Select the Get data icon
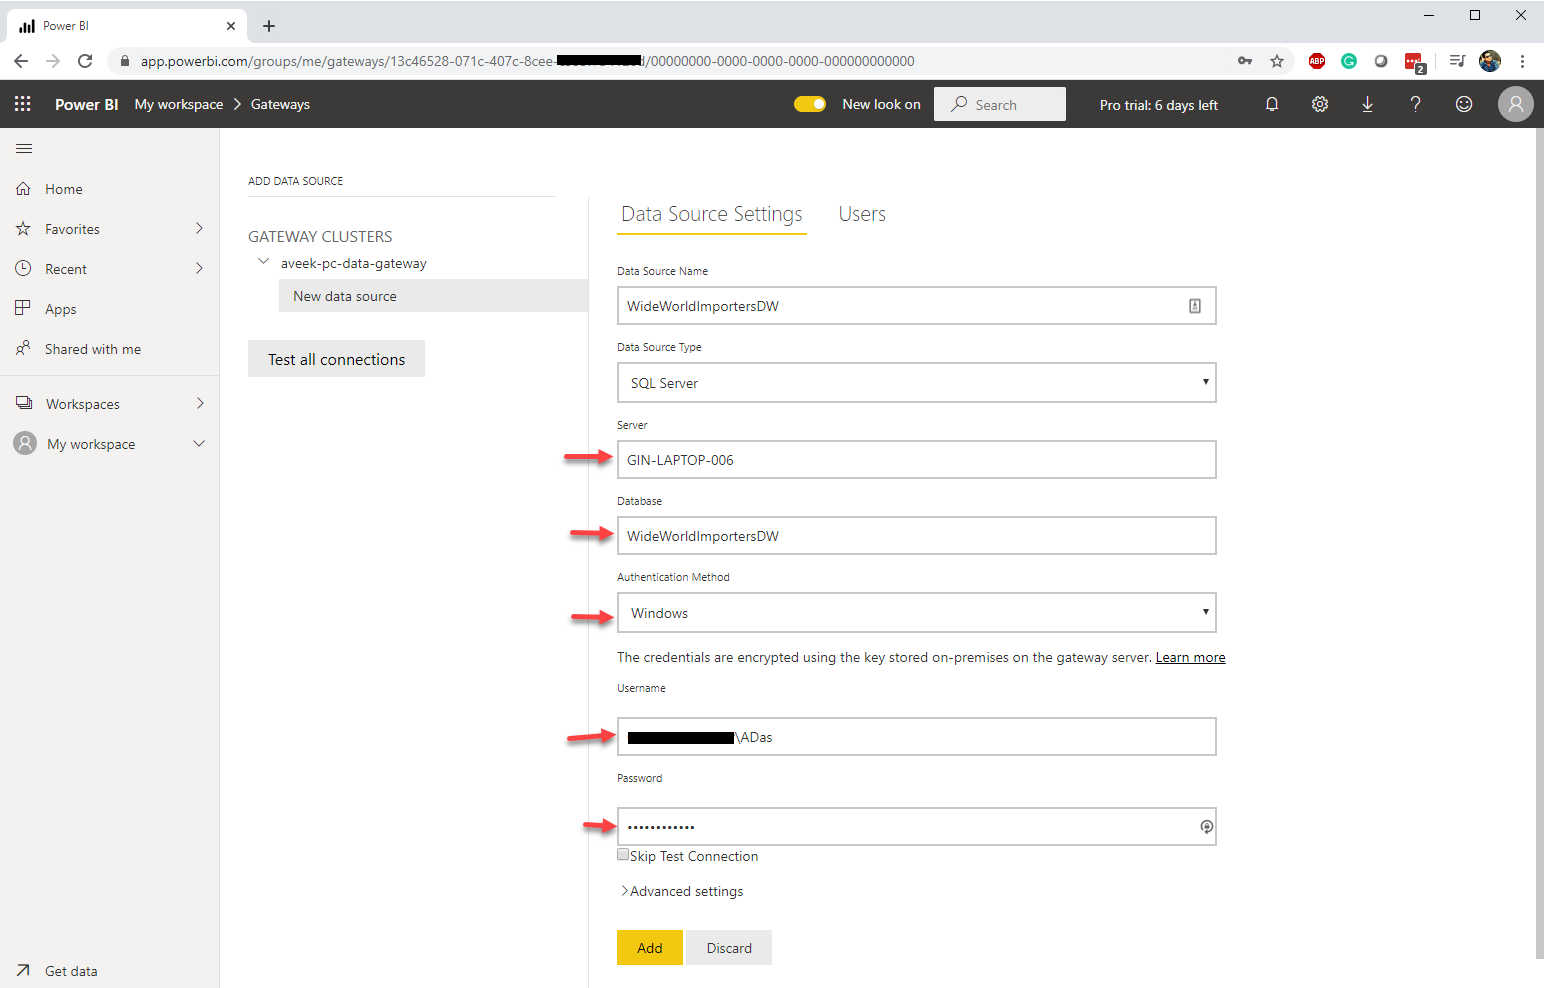Screen dimensions: 1544x988 tap(23, 969)
